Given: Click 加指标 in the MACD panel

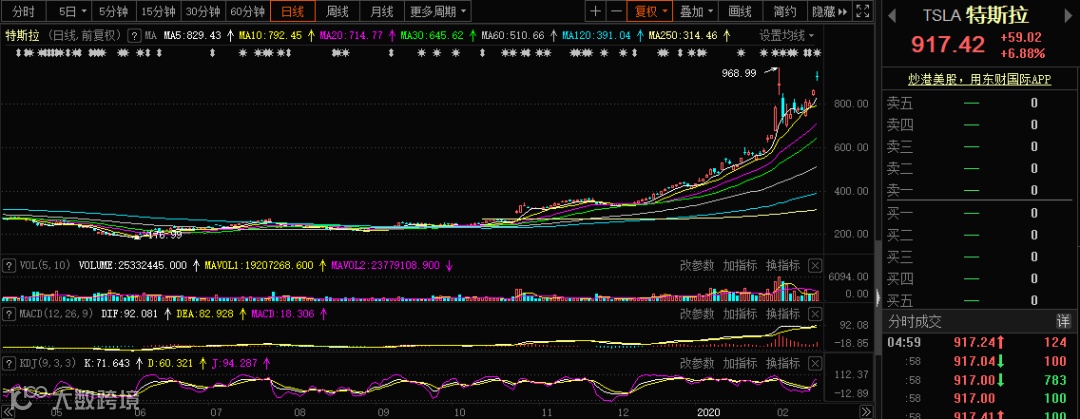Looking at the screenshot, I should pyautogui.click(x=740, y=314).
